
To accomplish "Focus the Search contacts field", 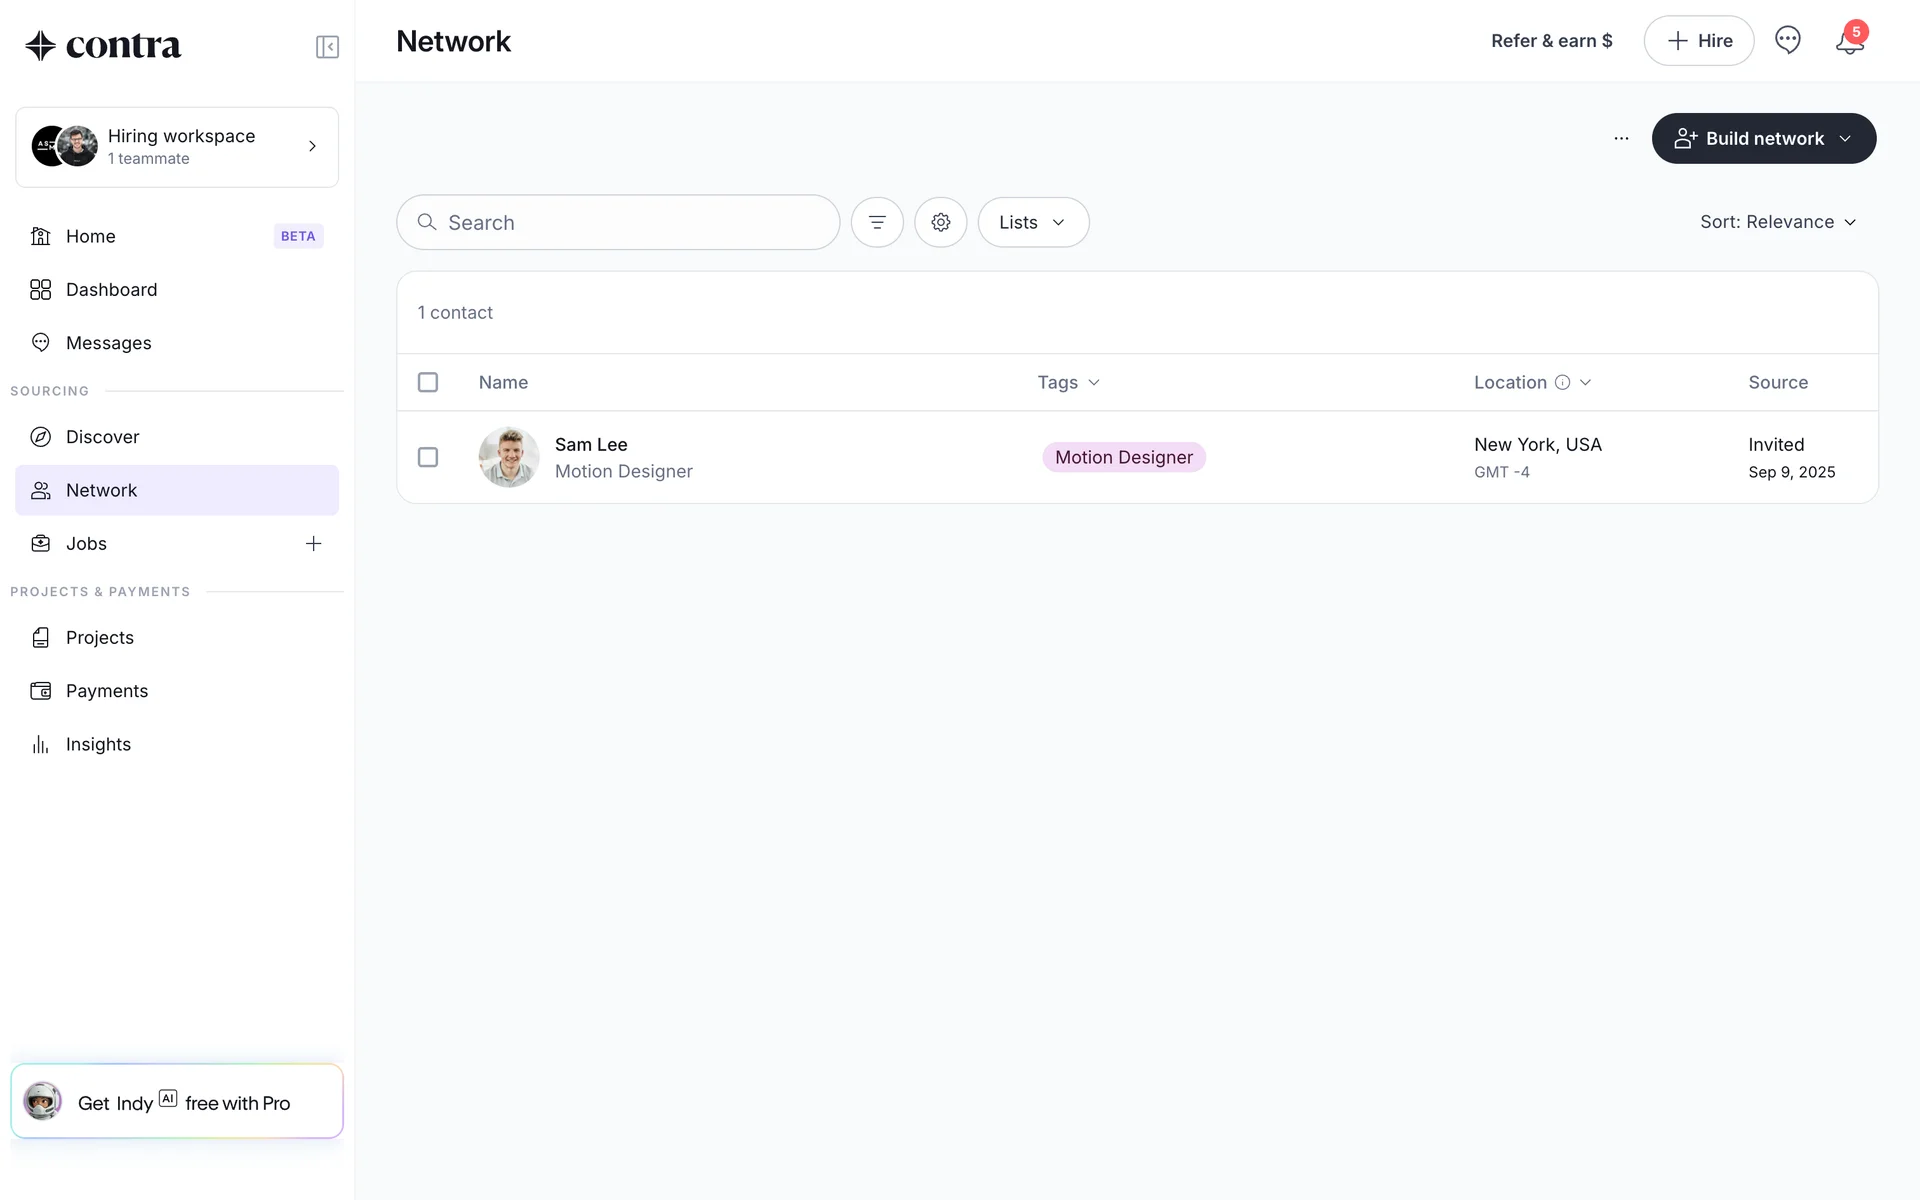I will pyautogui.click(x=630, y=222).
